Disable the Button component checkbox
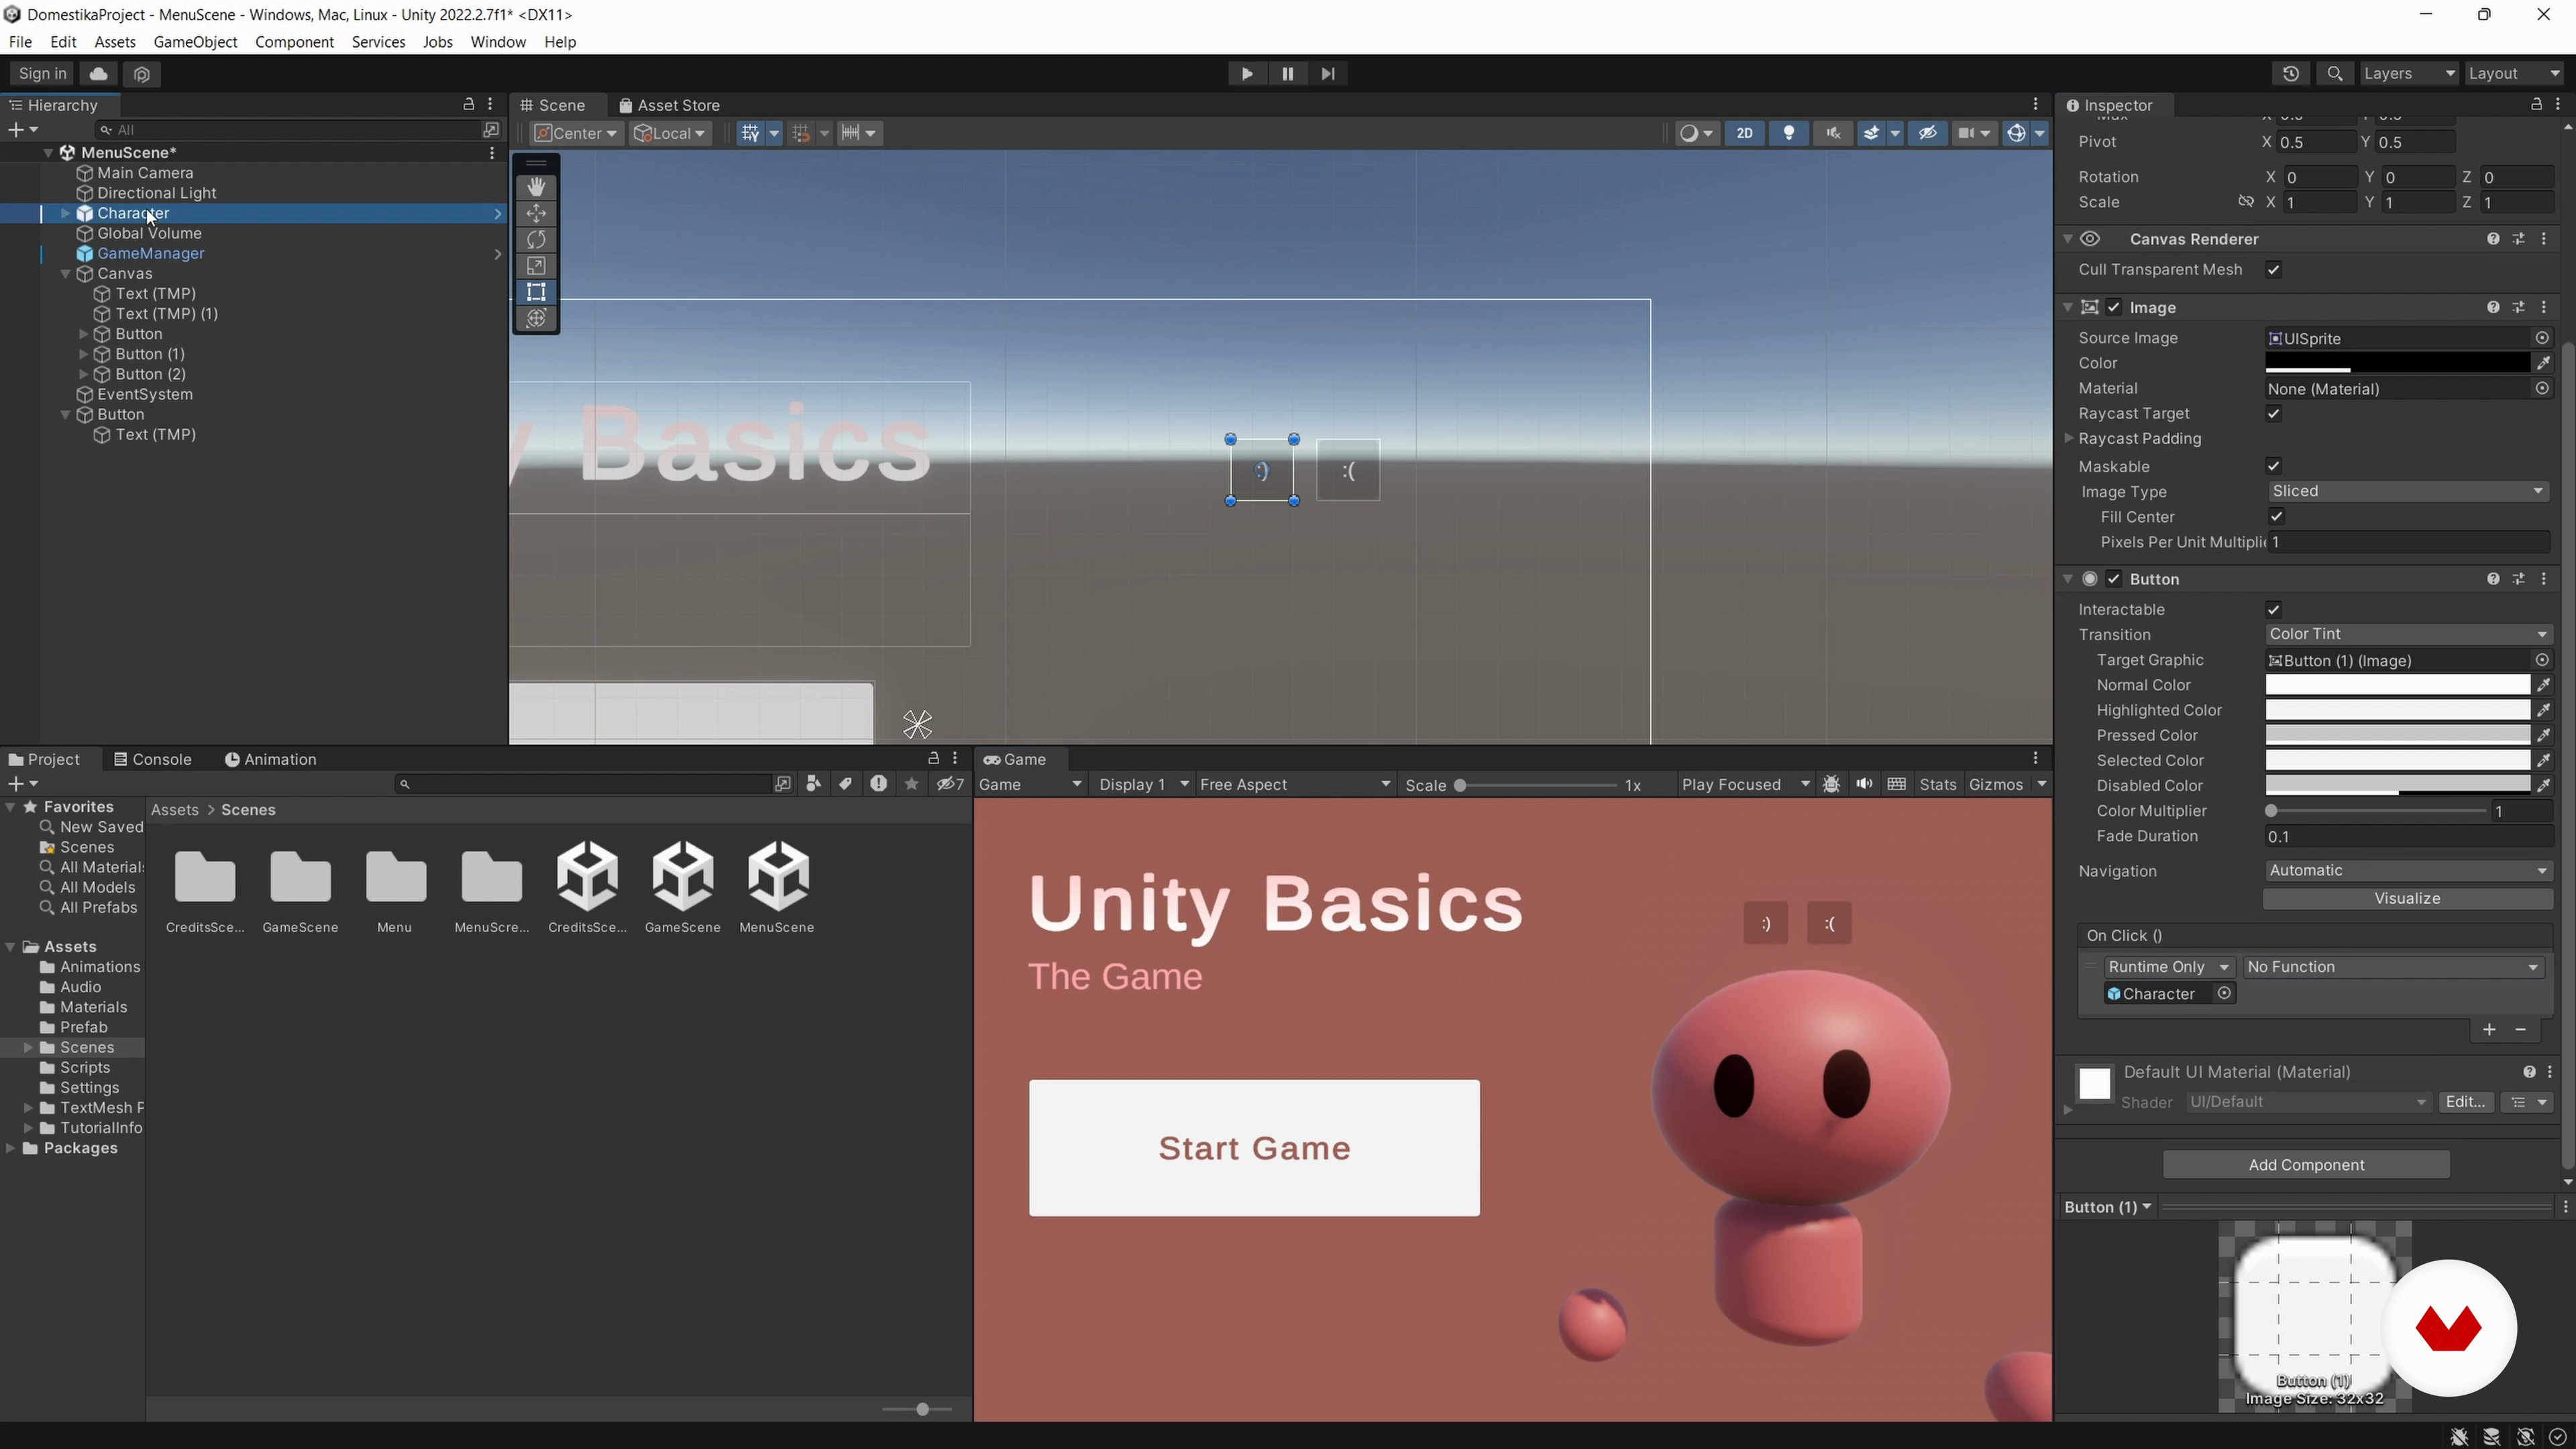 pyautogui.click(x=2114, y=579)
